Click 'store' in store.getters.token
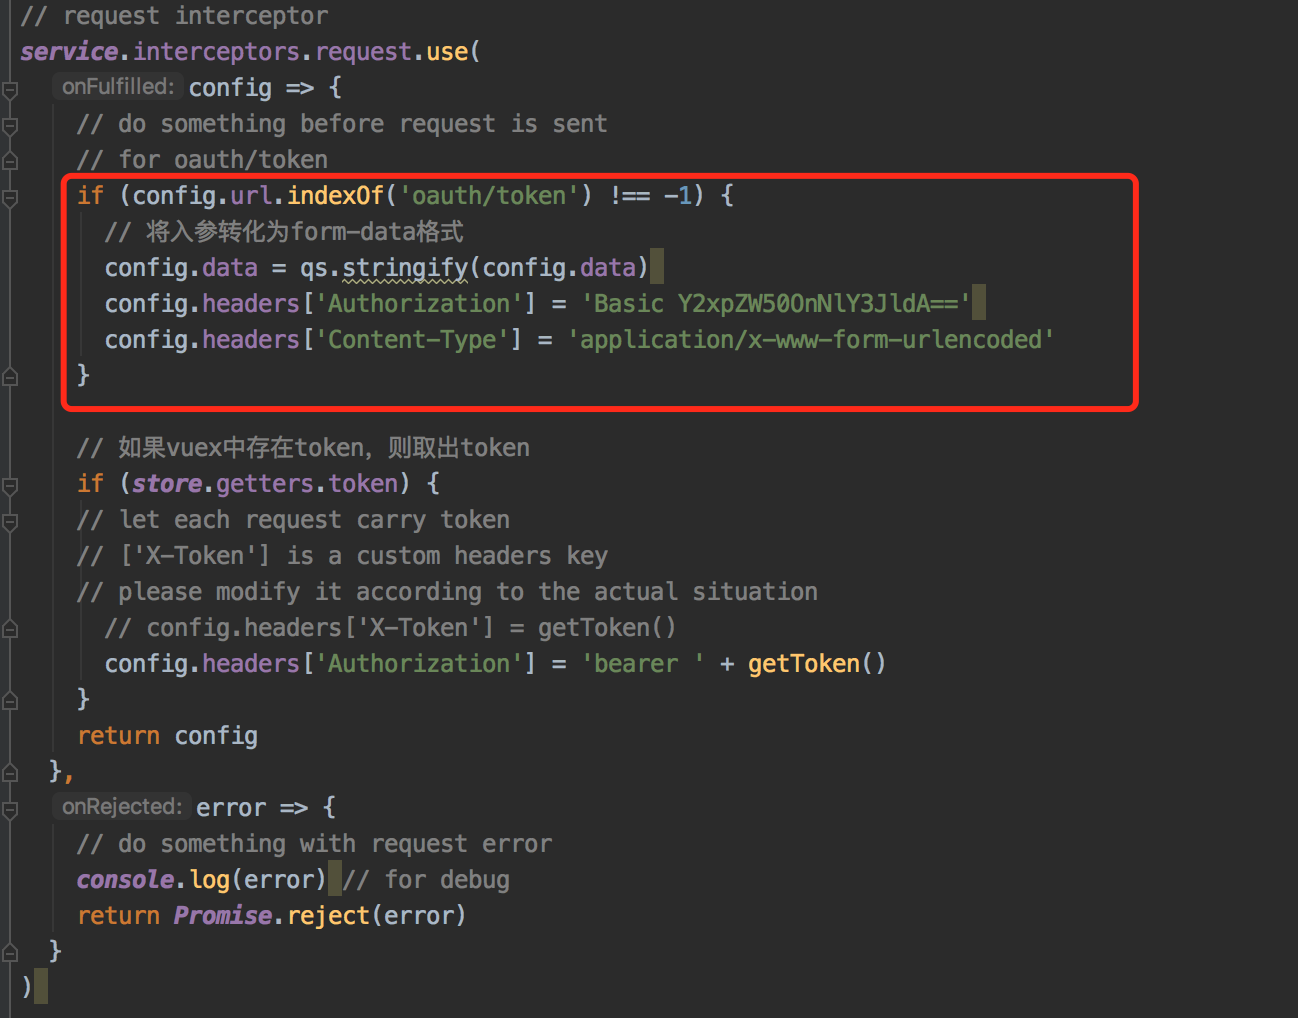1298x1018 pixels. pos(167,484)
